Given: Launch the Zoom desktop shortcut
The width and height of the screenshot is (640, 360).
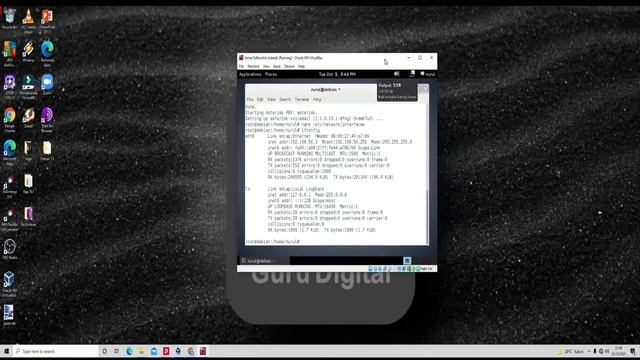Looking at the screenshot, I should [x=47, y=84].
